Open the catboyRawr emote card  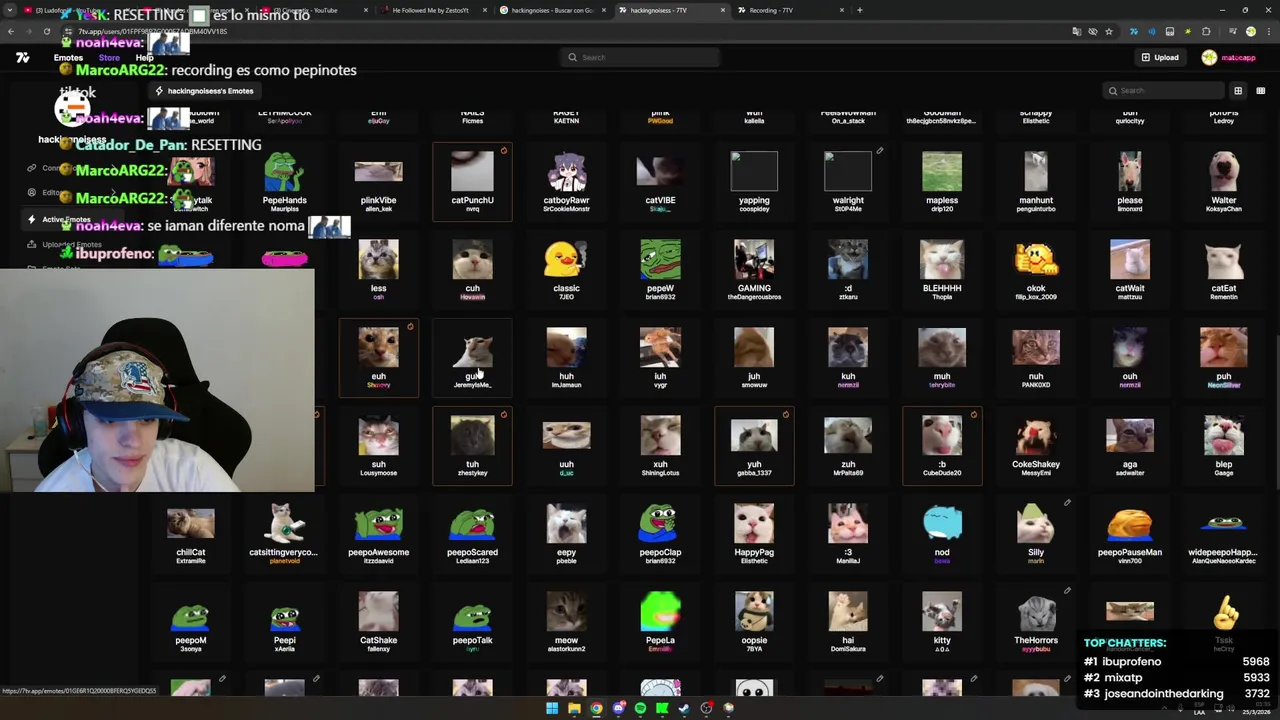point(566,180)
